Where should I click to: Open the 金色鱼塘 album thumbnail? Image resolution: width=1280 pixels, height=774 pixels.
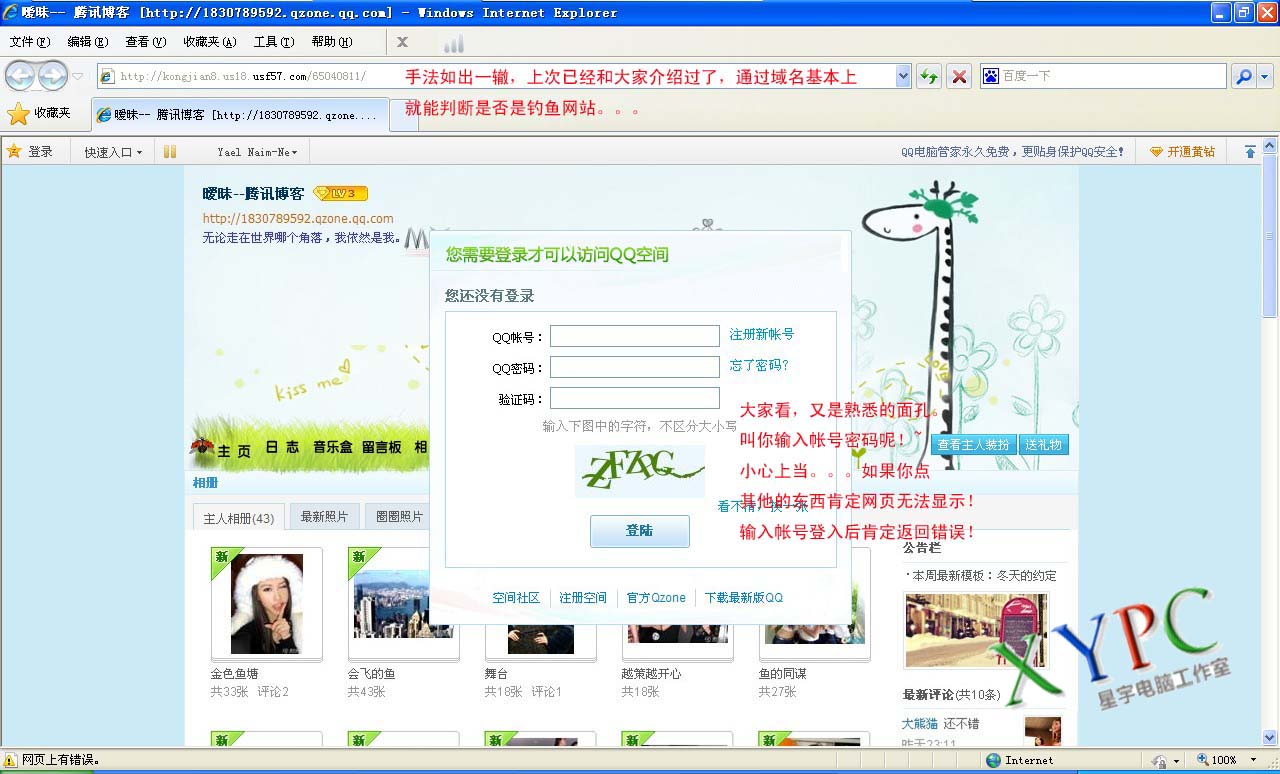point(266,603)
